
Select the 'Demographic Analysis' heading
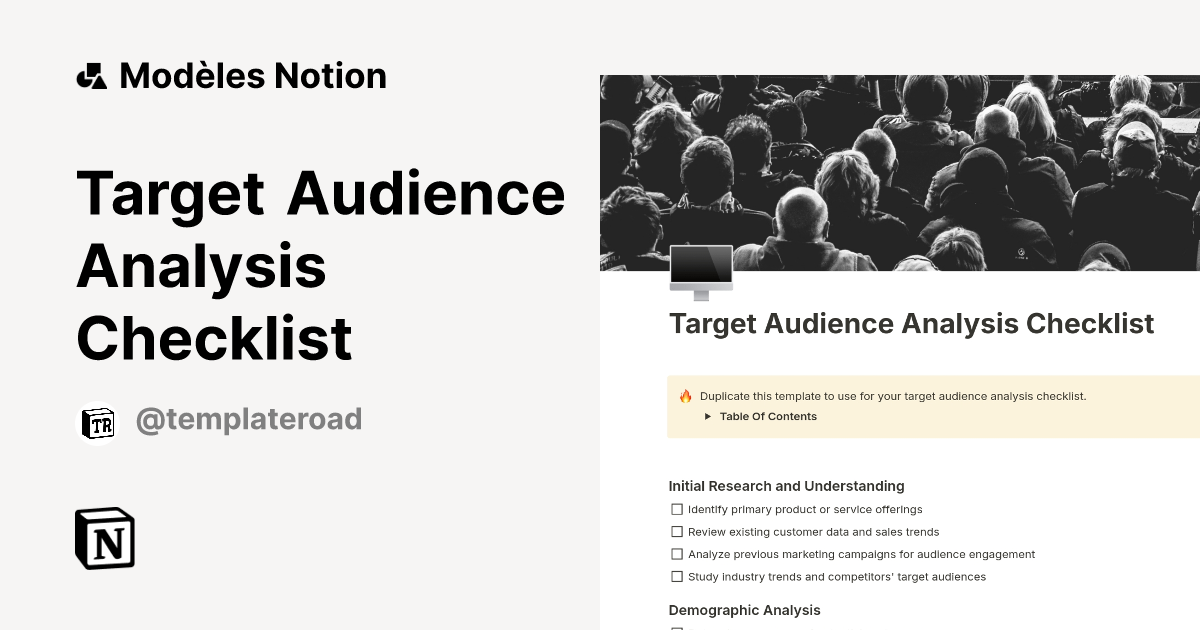tap(744, 610)
